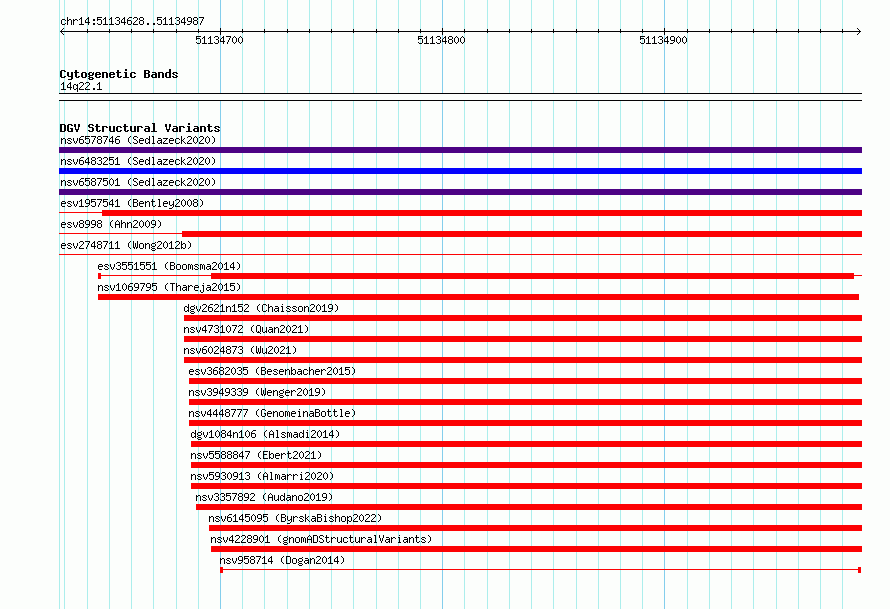
Task: Open the nsv6587501 (Sedlazeck2020) variant label
Action: (x=138, y=182)
